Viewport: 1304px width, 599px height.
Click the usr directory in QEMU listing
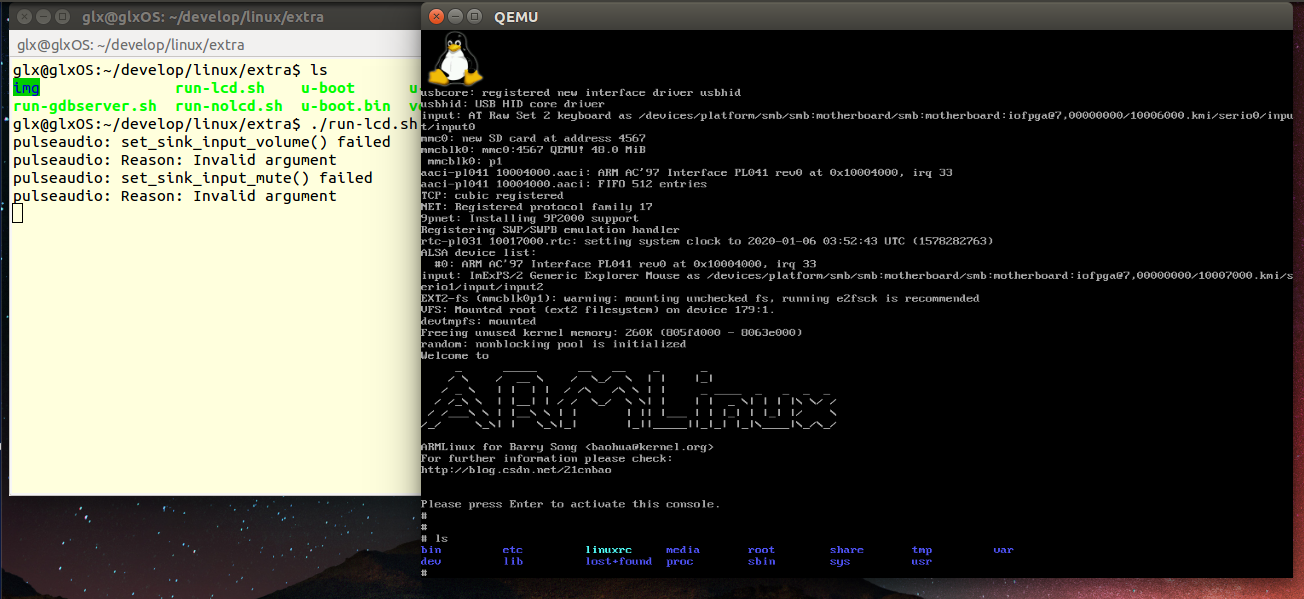pyautogui.click(x=922, y=562)
